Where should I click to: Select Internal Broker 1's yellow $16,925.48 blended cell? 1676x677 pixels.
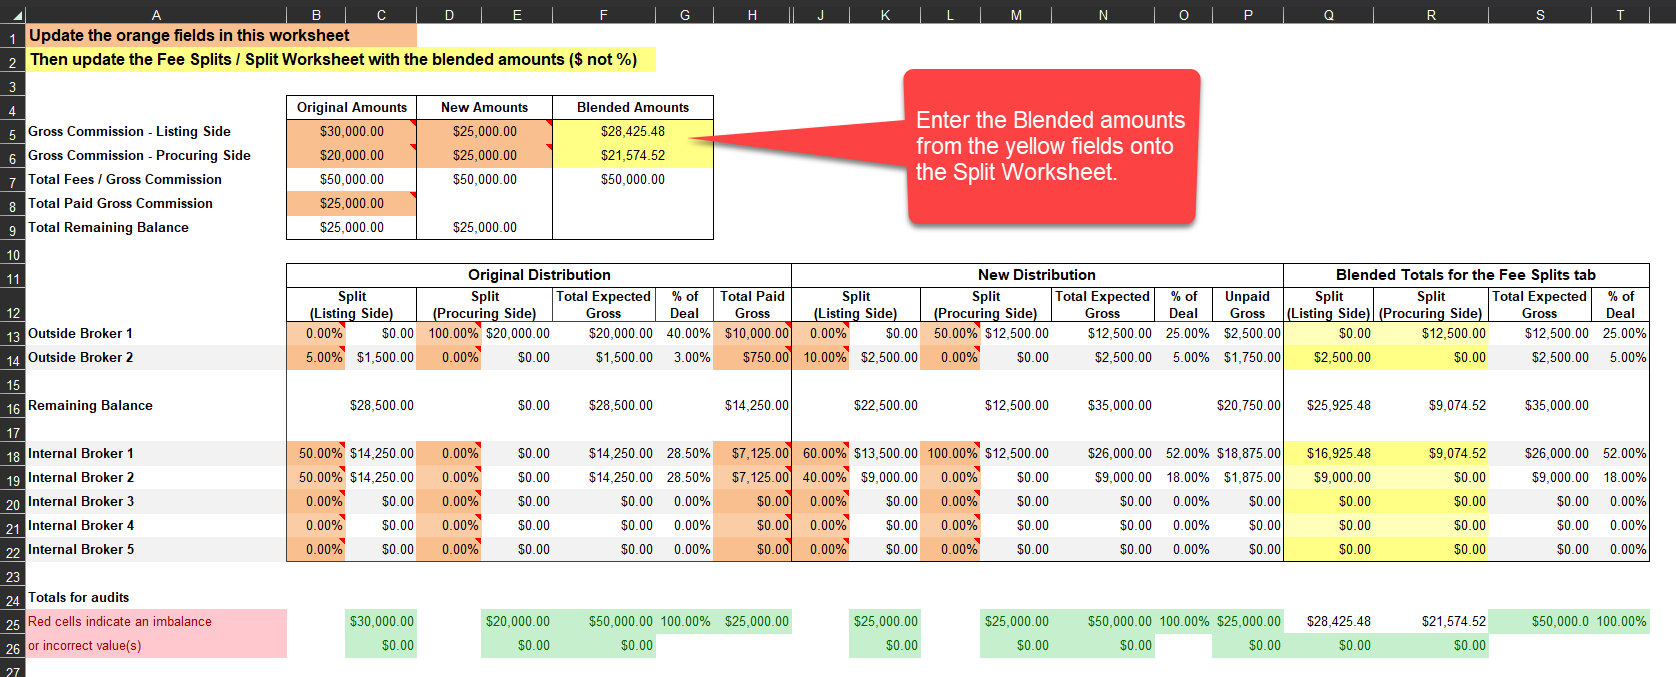(x=1328, y=454)
